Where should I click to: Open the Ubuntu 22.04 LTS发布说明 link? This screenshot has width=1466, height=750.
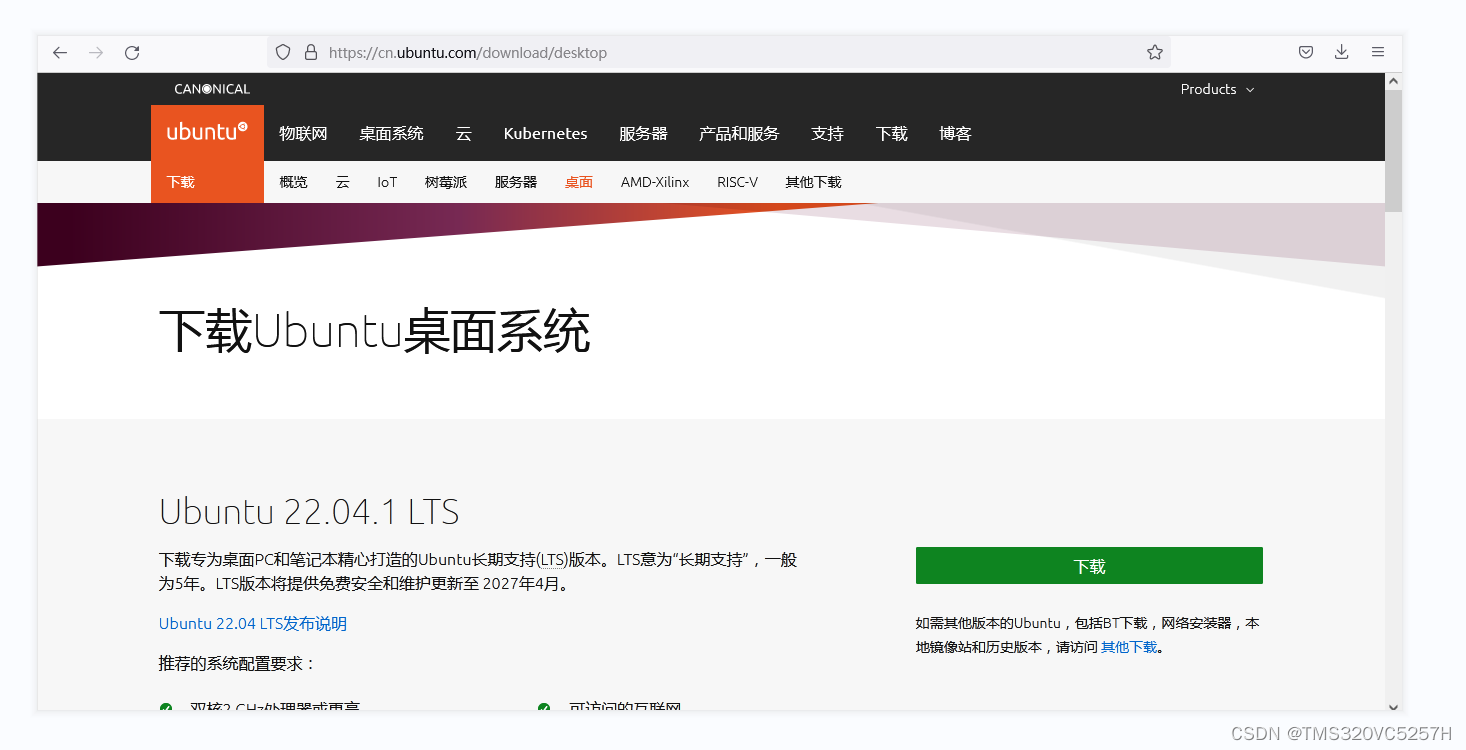click(x=253, y=623)
